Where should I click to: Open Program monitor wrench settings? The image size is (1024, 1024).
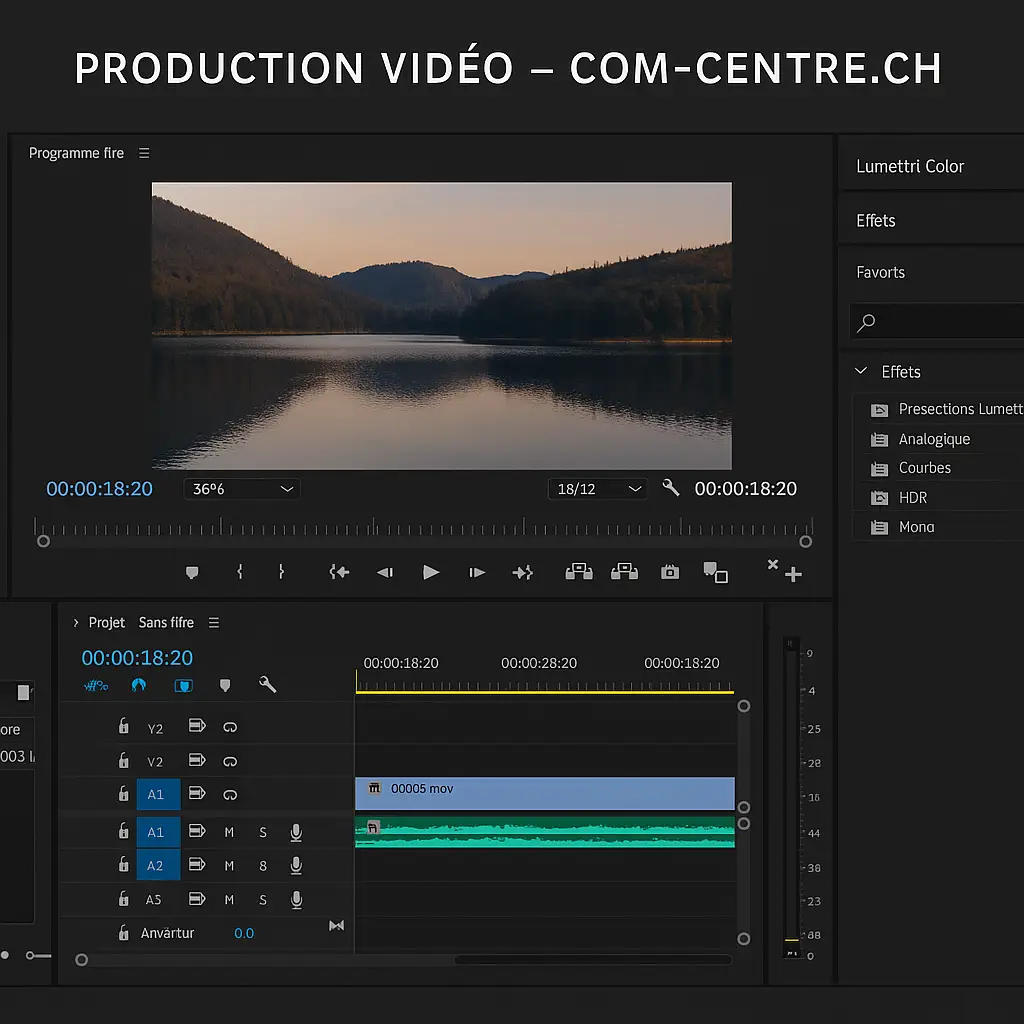coord(670,488)
